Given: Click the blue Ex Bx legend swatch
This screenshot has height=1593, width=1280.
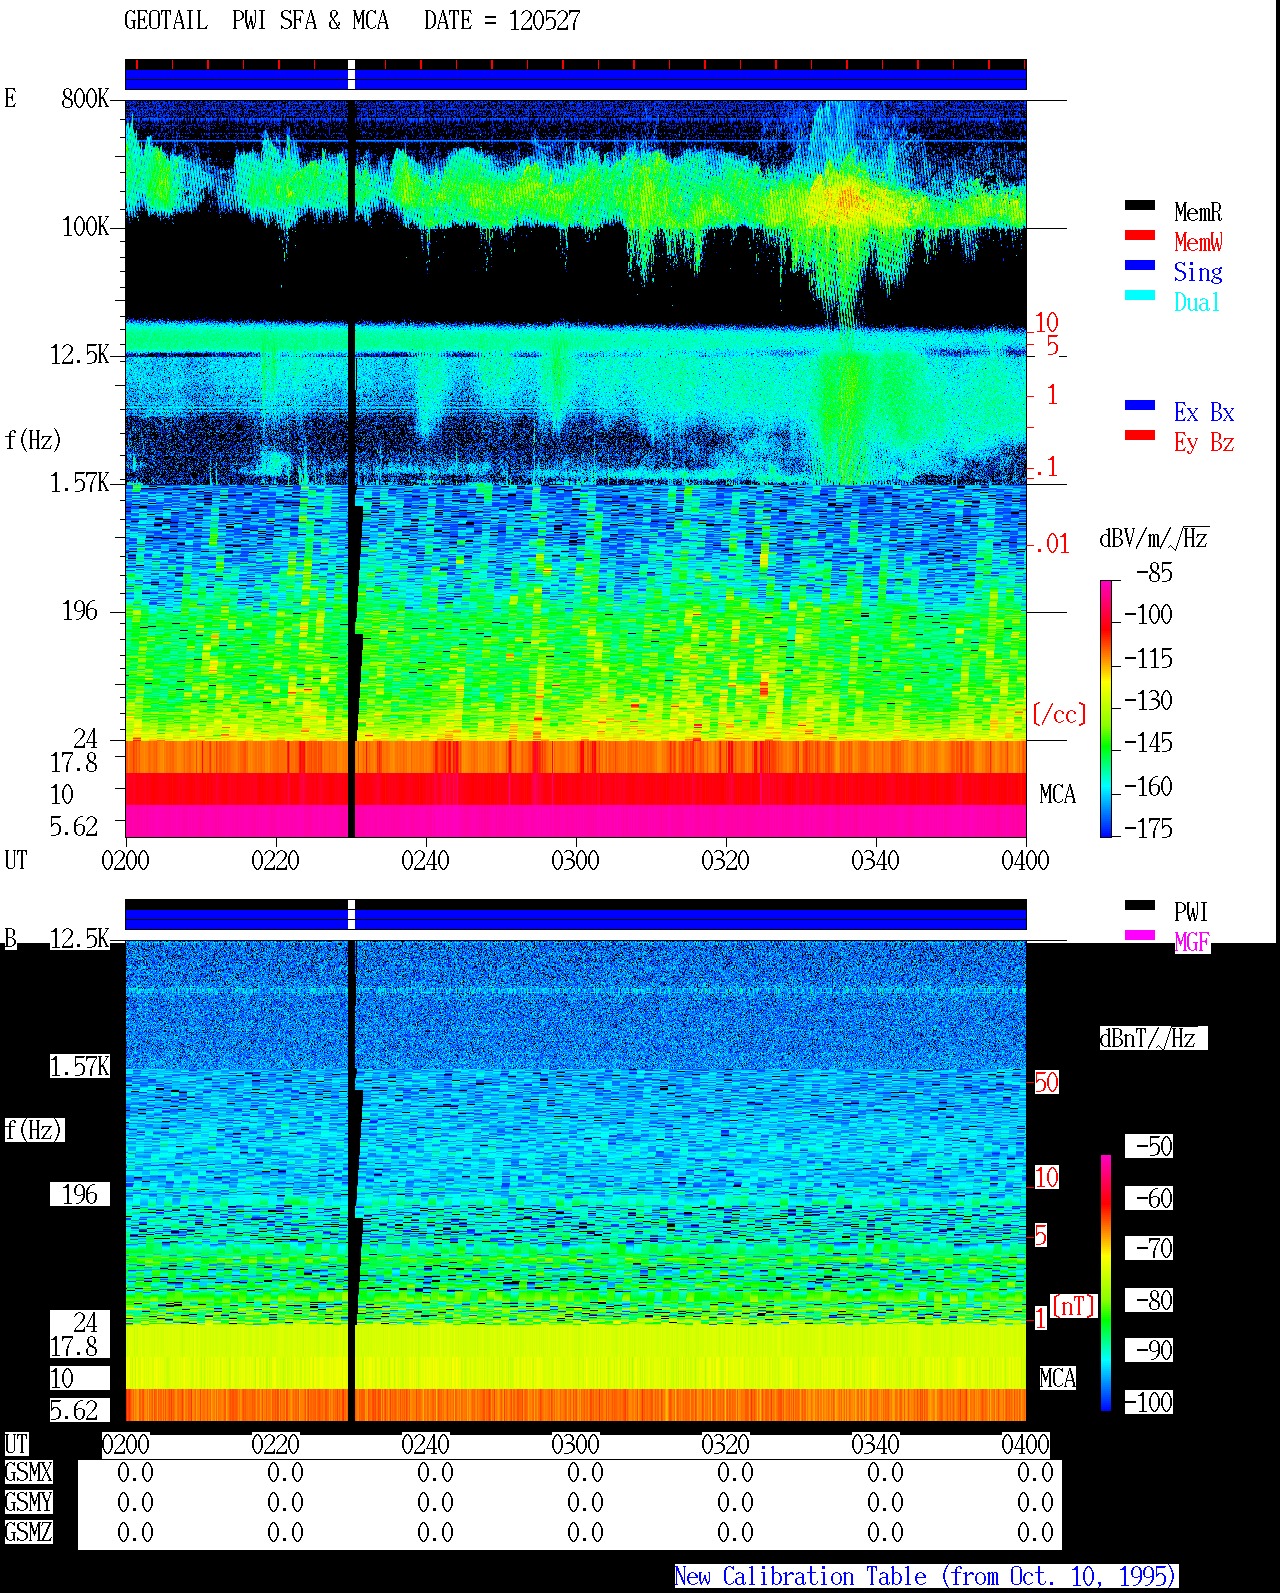Looking at the screenshot, I should (1140, 406).
